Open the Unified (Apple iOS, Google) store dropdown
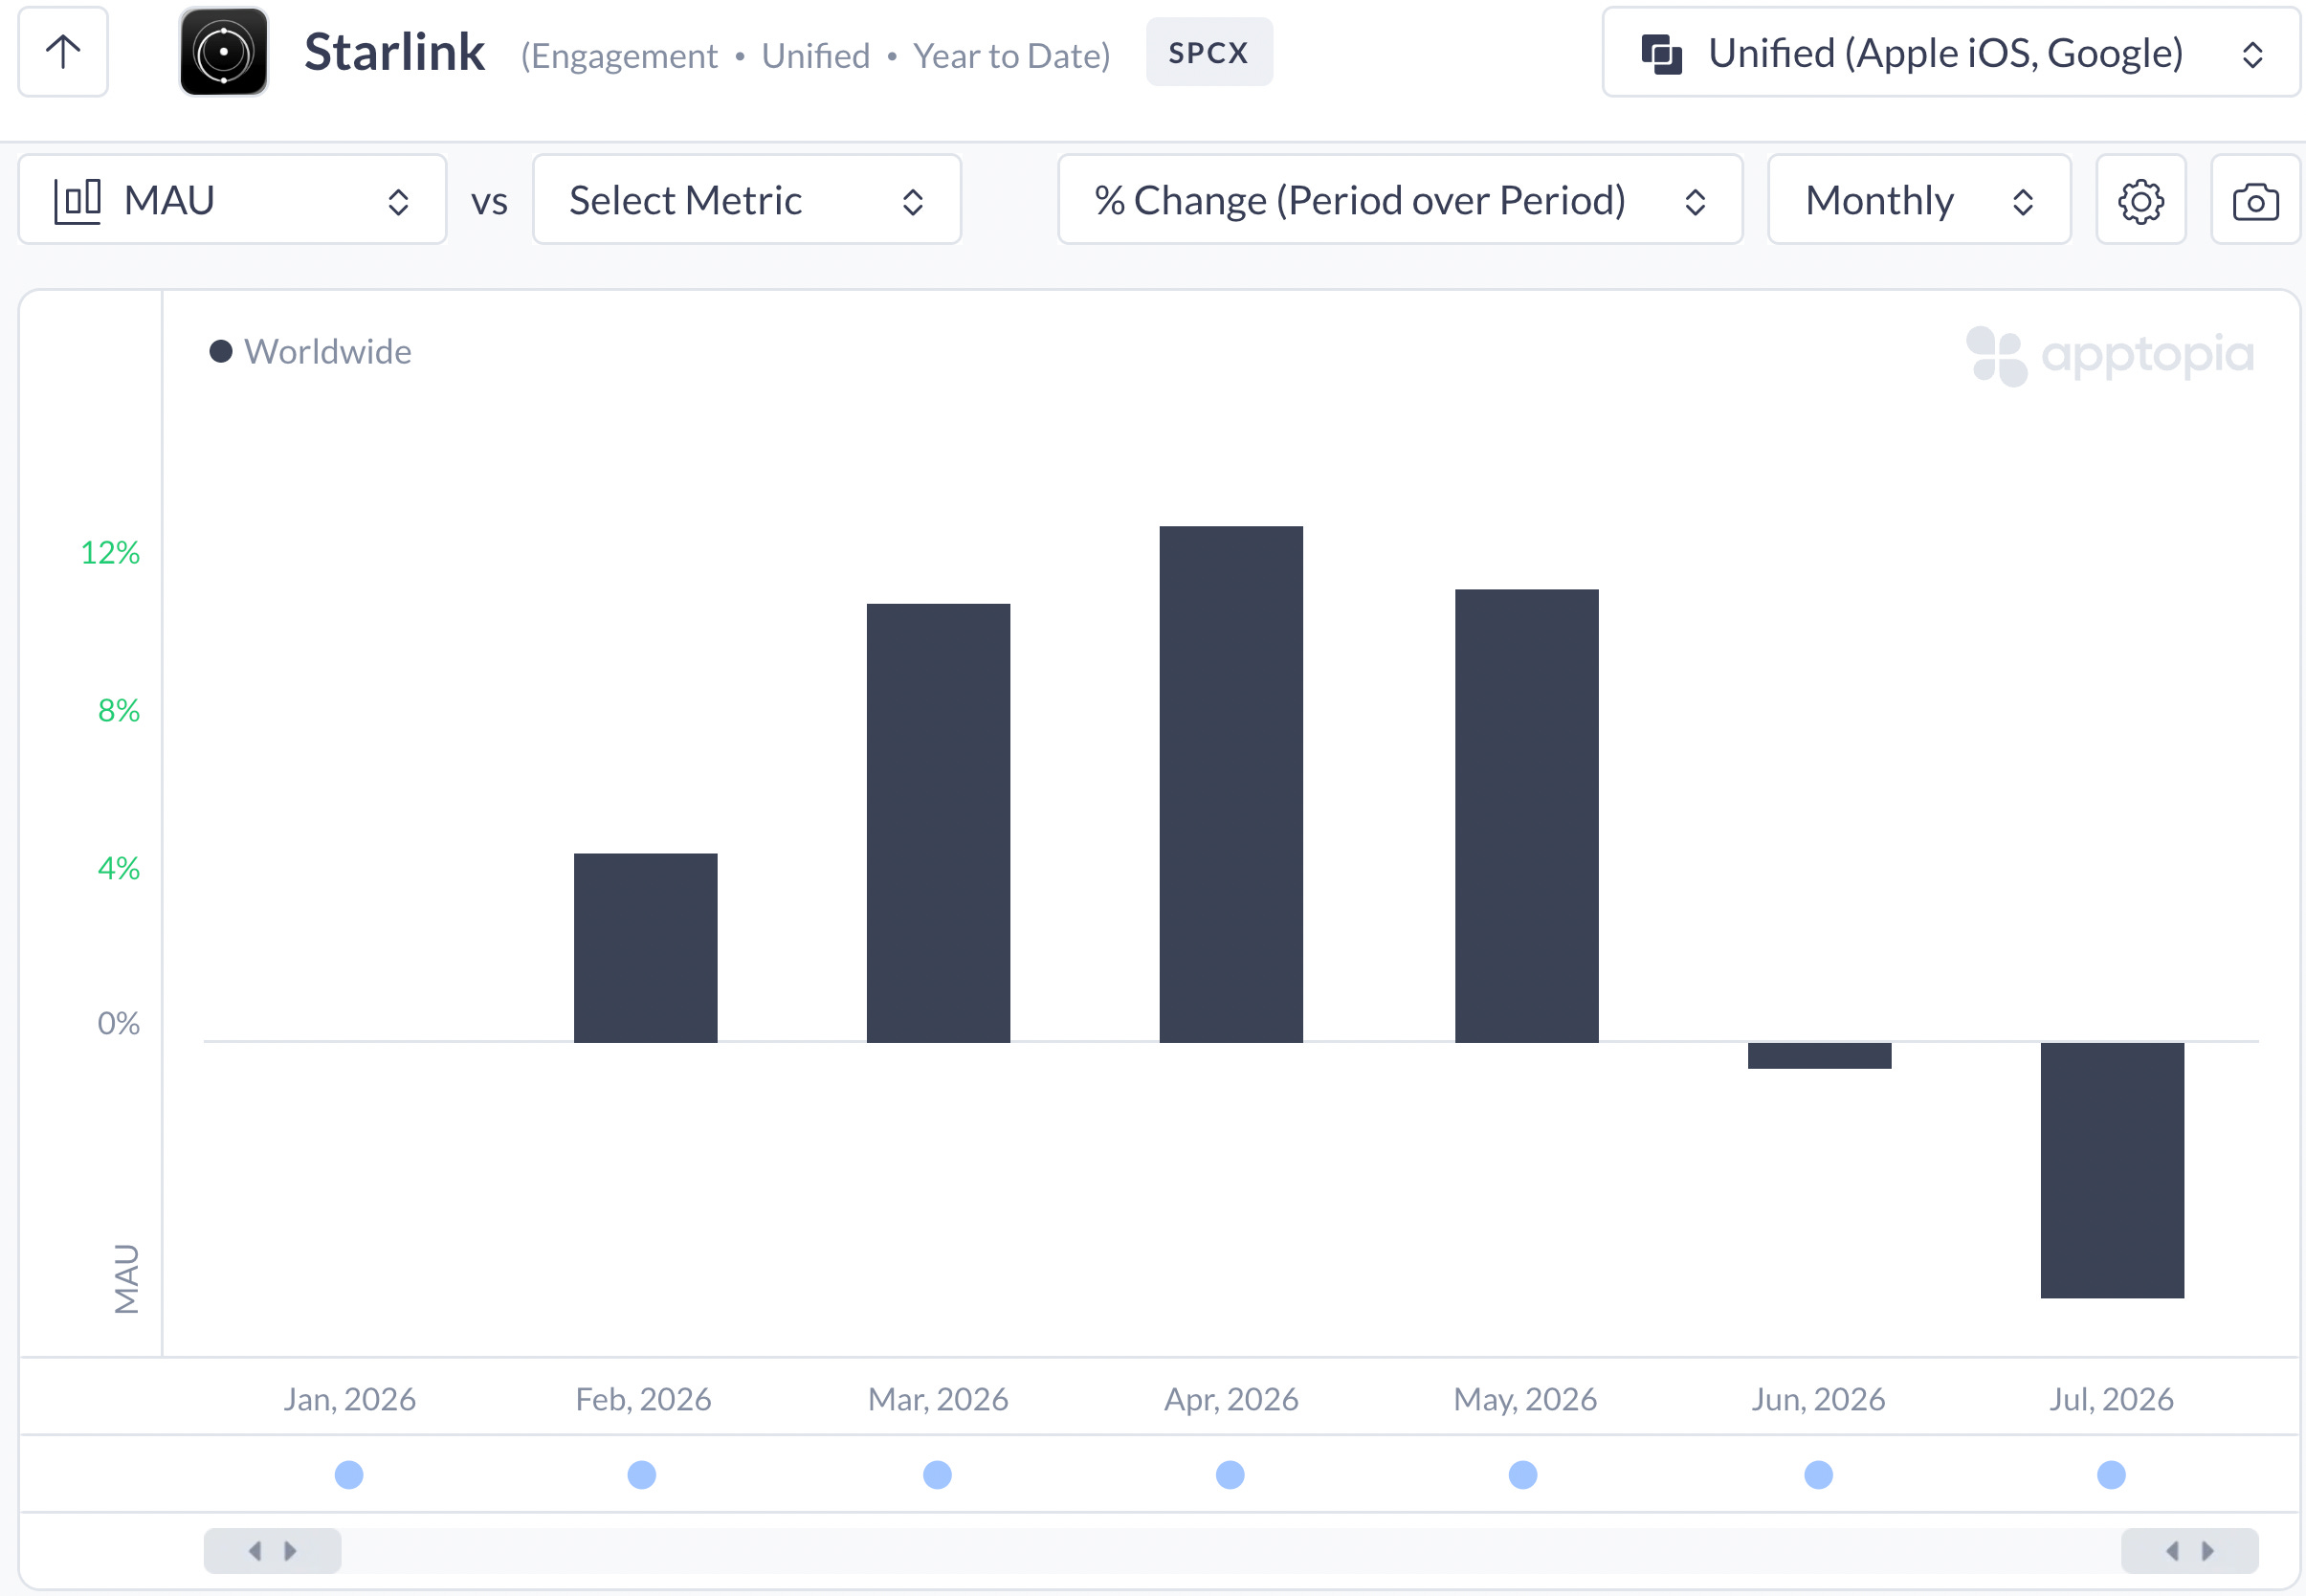 click(x=1951, y=52)
